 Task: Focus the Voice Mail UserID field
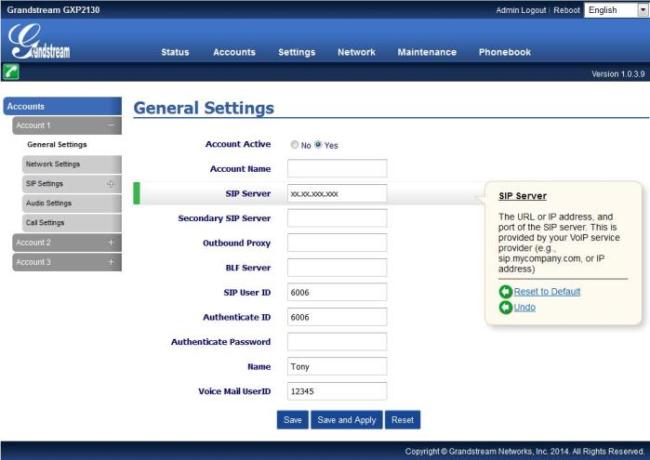point(337,391)
